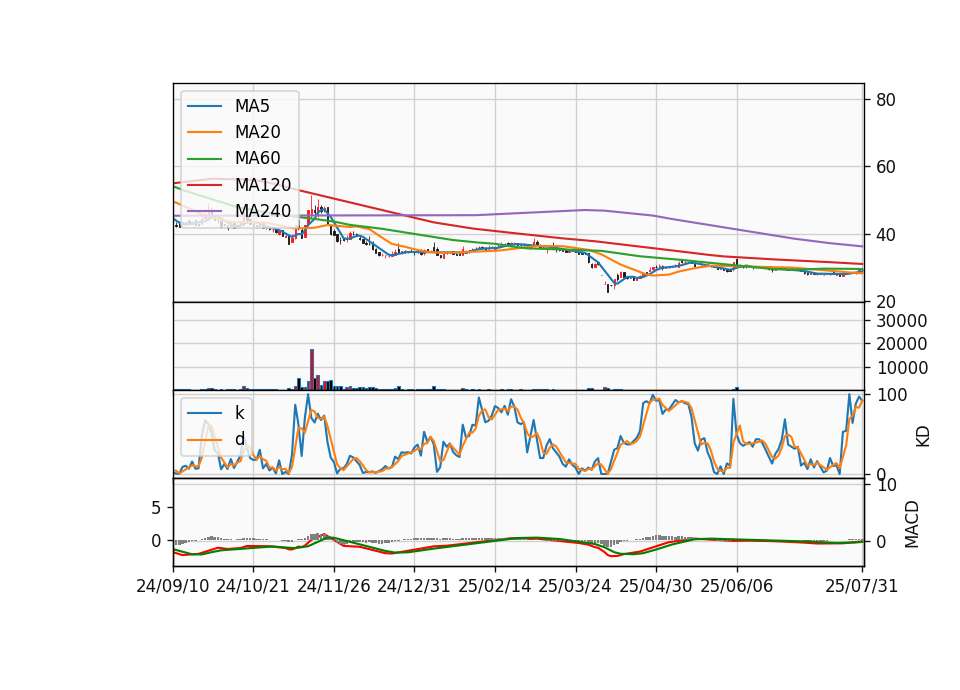Click the date label 24/11/26
Image resolution: width=960 pixels, height=690 pixels.
(x=334, y=586)
